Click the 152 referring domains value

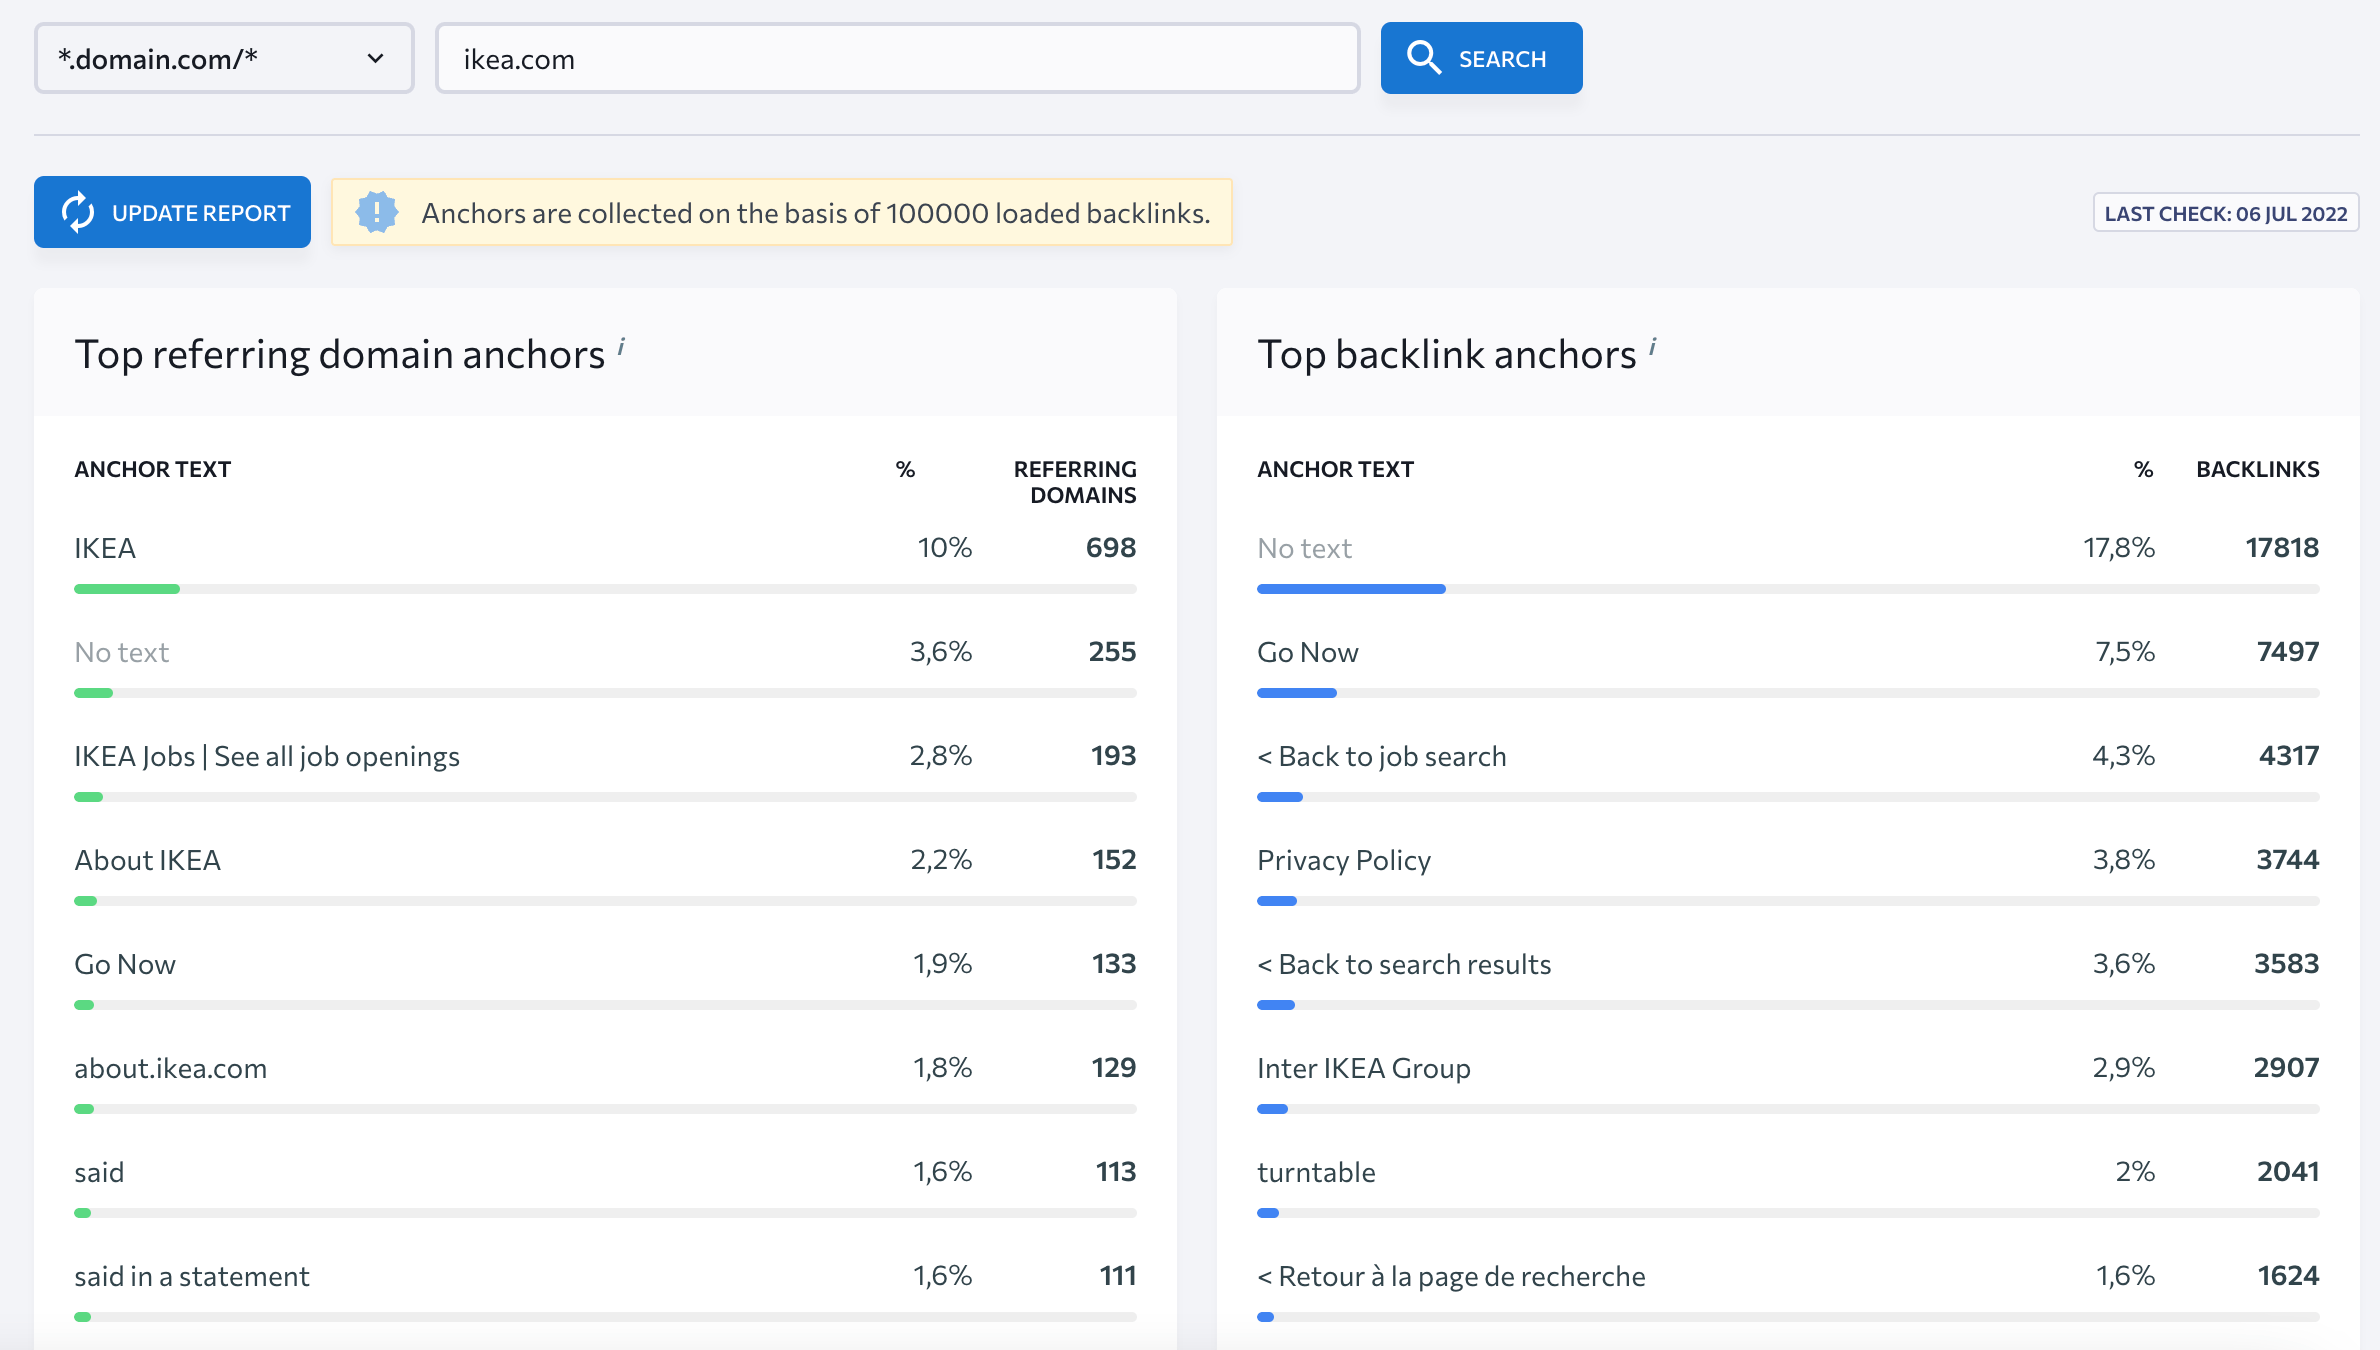point(1114,859)
